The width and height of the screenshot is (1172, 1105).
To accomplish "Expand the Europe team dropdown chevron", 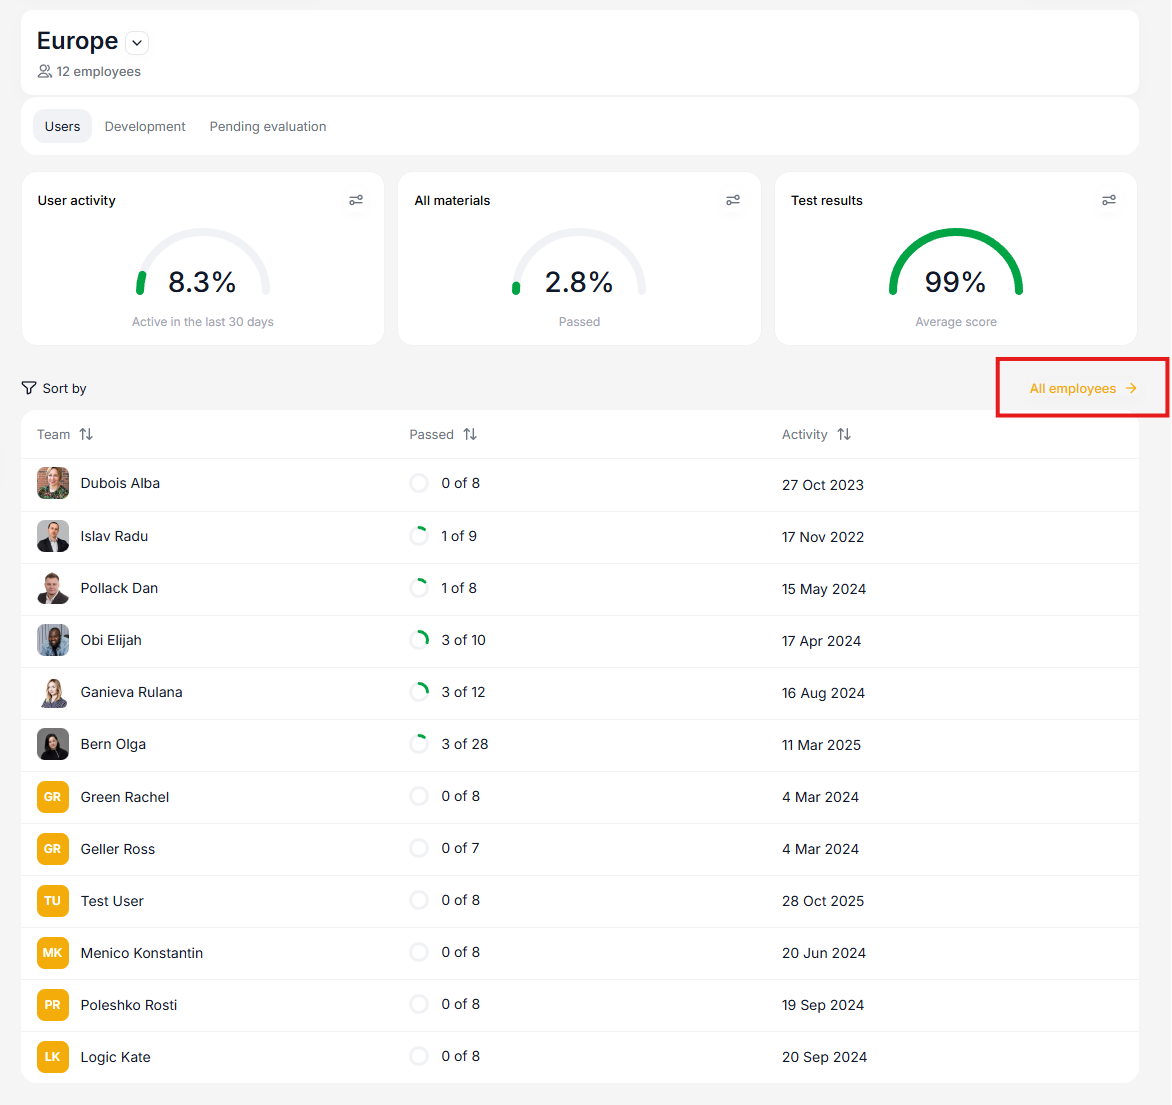I will point(138,43).
